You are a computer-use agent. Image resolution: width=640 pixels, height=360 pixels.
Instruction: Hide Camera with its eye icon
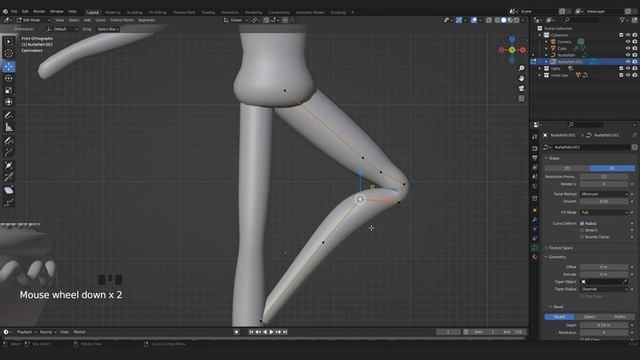tap(628, 42)
